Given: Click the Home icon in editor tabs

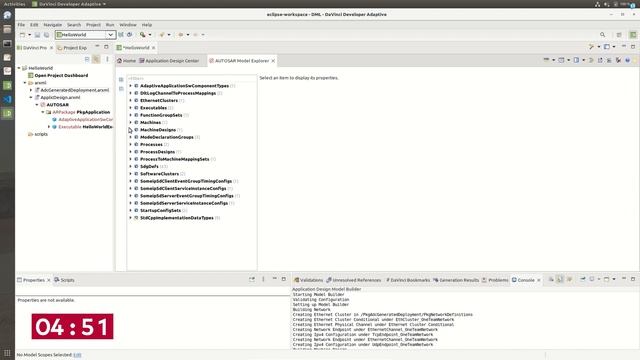Looking at the screenshot, I should tap(120, 60).
